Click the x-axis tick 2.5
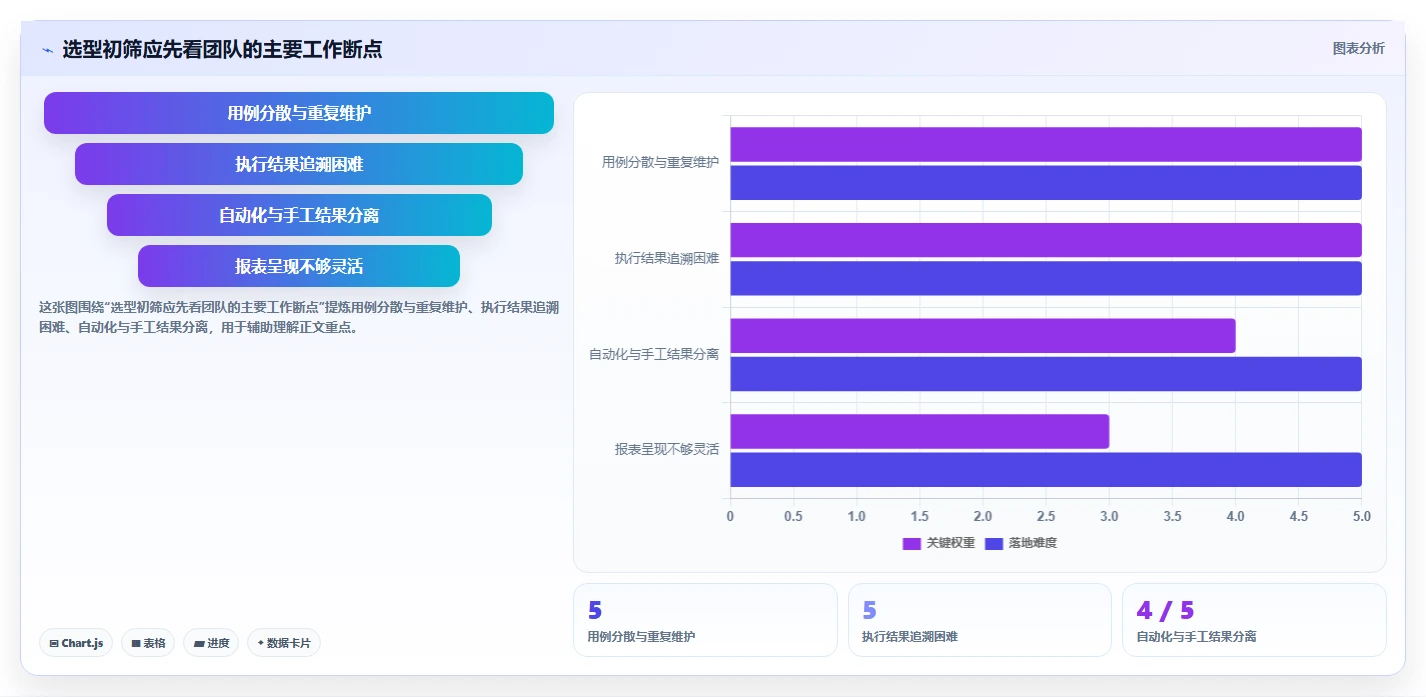This screenshot has height=697, width=1426. (1046, 517)
